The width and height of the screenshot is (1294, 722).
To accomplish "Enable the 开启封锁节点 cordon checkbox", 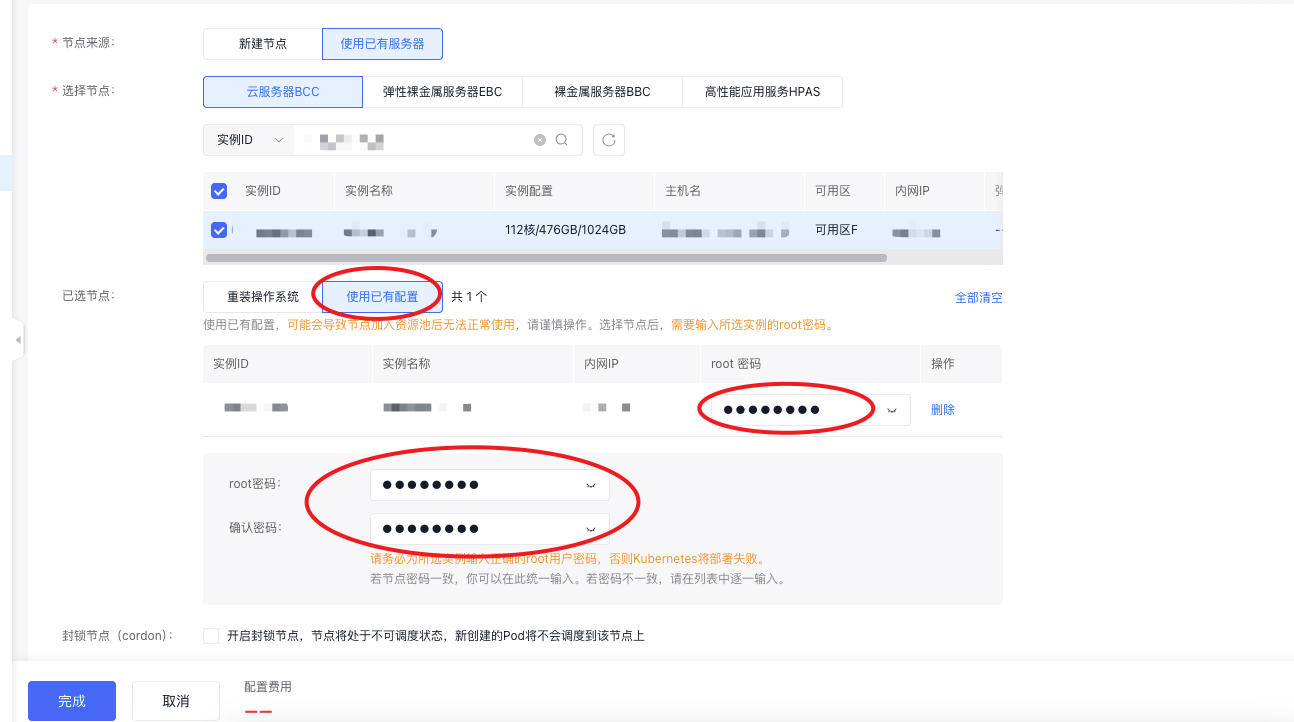I will point(211,636).
